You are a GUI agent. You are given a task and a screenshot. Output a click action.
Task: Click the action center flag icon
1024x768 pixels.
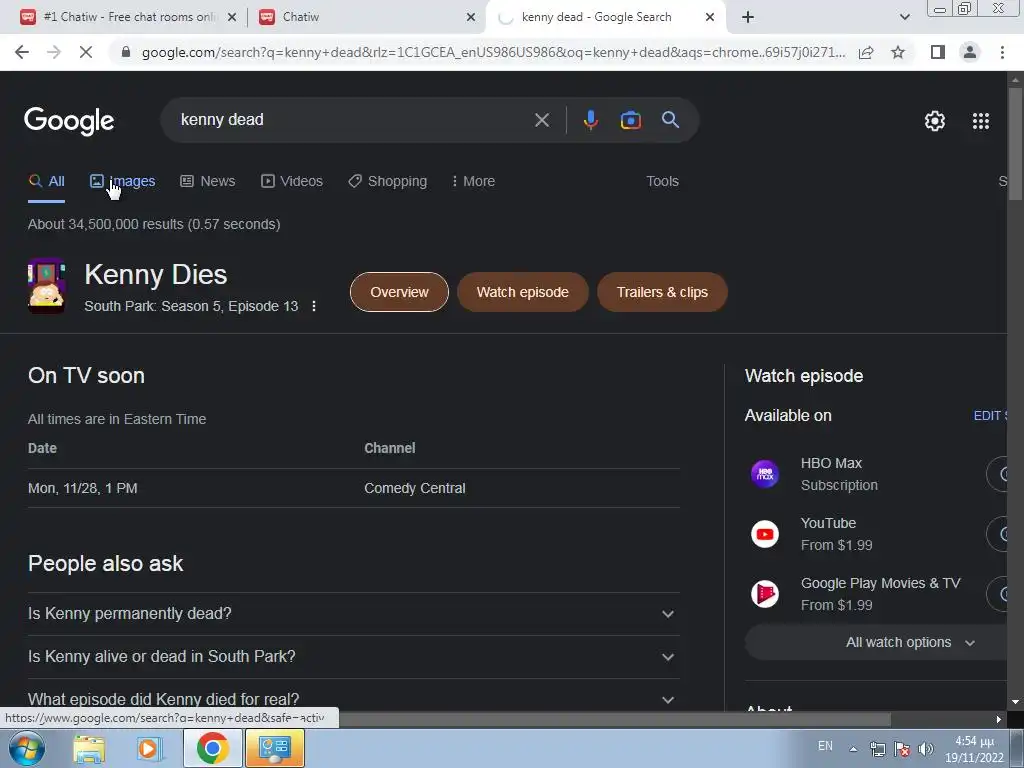902,749
